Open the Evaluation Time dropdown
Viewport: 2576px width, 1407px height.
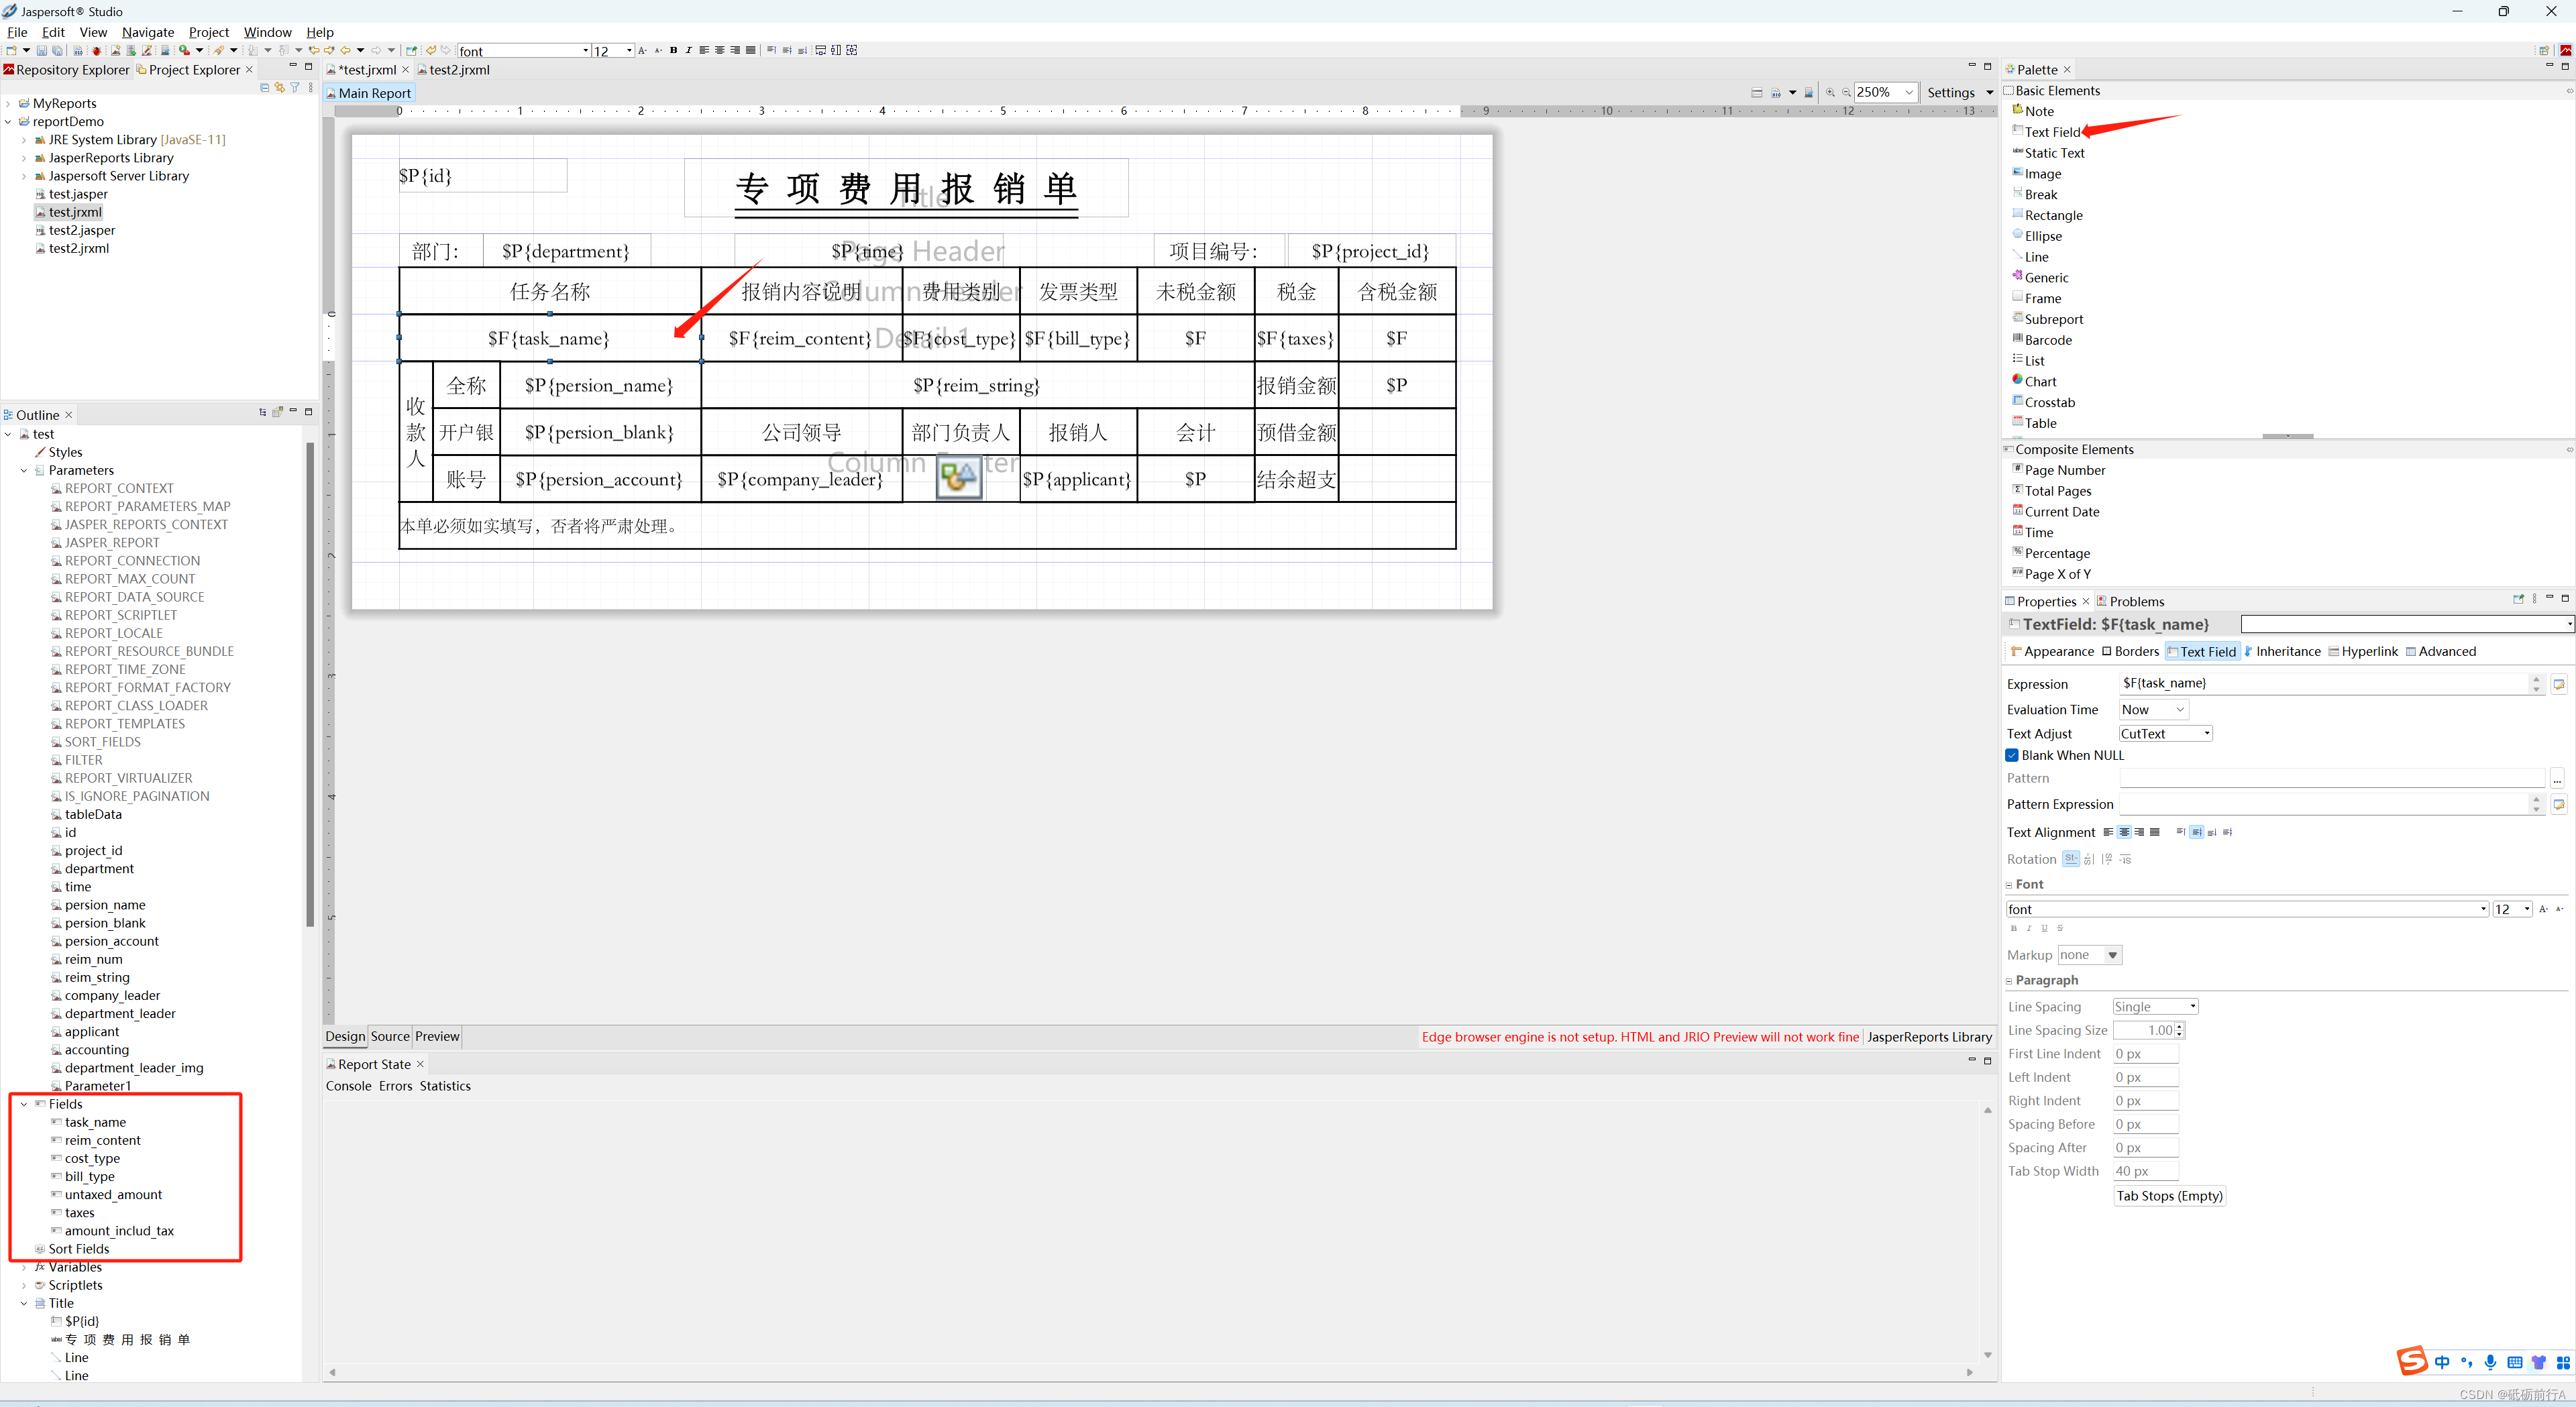[x=2154, y=710]
